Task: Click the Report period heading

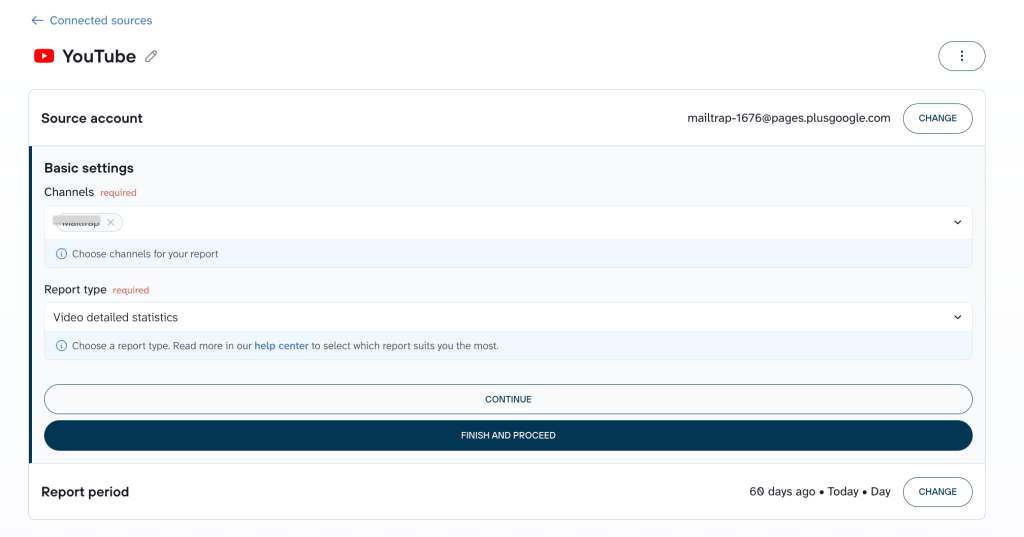Action: tap(85, 492)
